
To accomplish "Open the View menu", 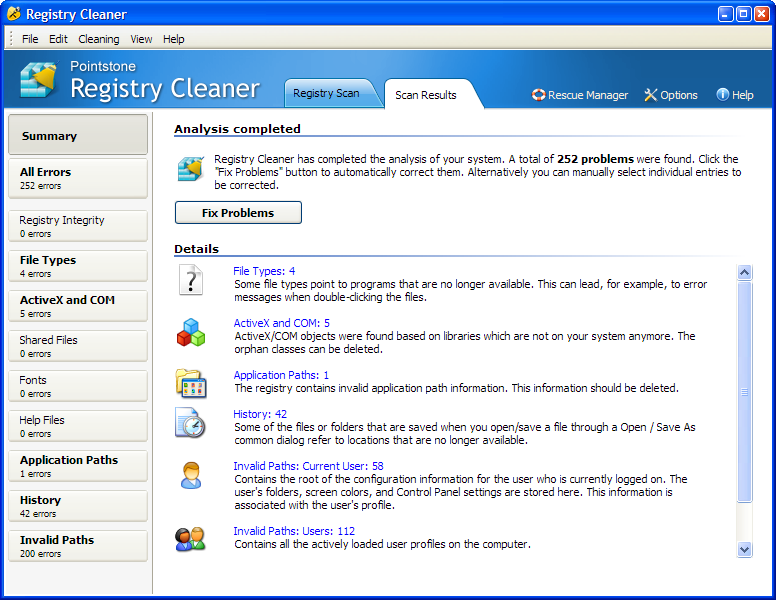I will [x=141, y=39].
